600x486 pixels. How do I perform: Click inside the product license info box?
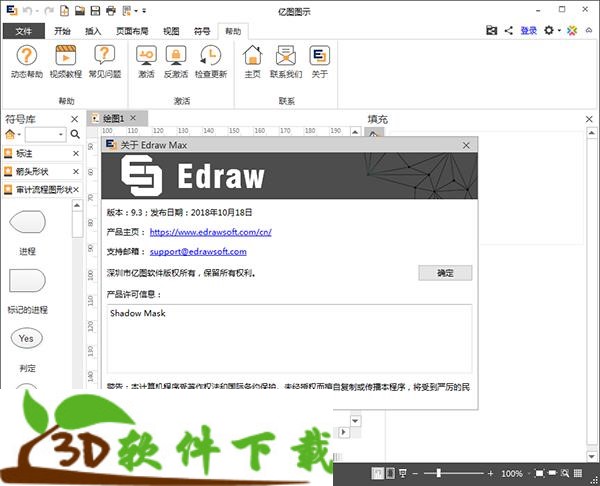289,339
